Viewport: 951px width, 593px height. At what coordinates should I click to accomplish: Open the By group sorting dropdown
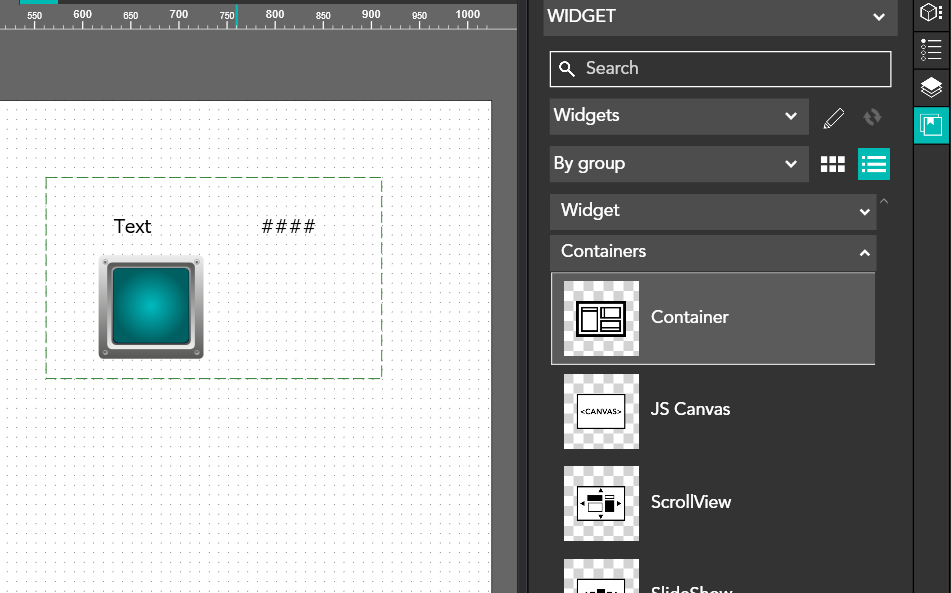coord(678,164)
